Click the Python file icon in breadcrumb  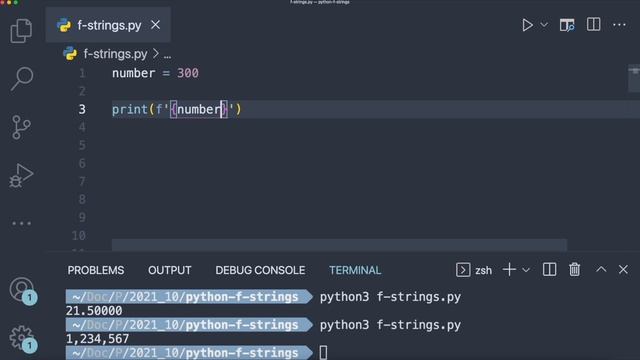(x=70, y=54)
